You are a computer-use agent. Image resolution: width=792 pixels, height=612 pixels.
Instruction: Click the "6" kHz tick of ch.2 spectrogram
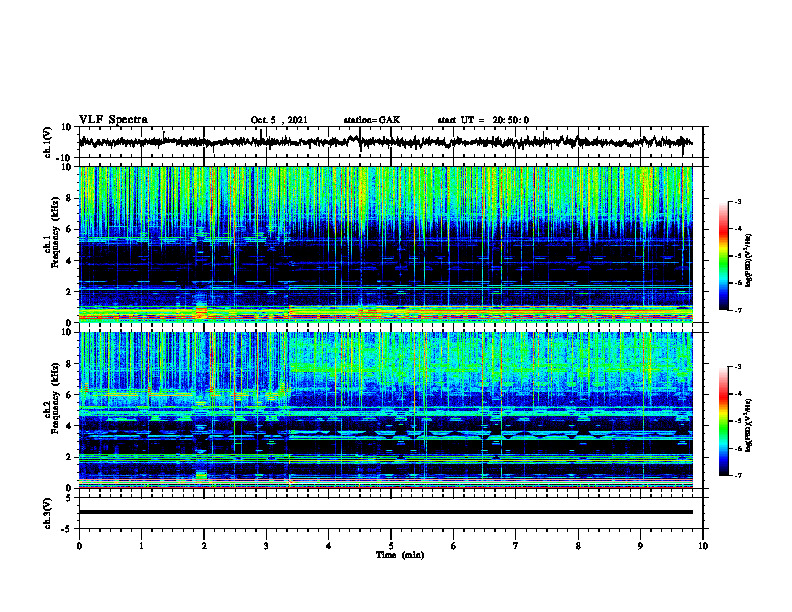coord(69,395)
